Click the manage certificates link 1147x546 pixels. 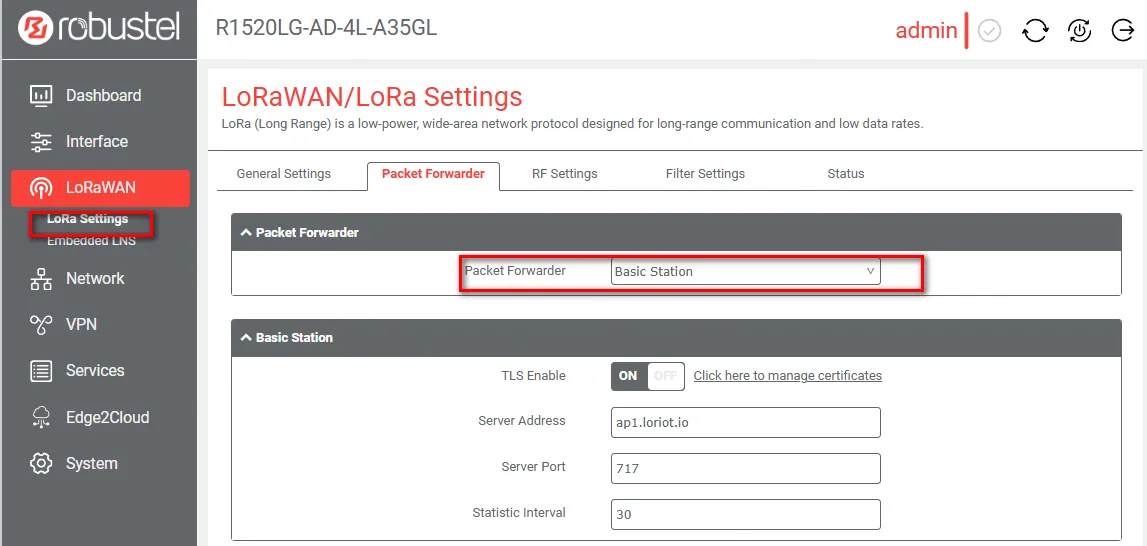click(787, 376)
